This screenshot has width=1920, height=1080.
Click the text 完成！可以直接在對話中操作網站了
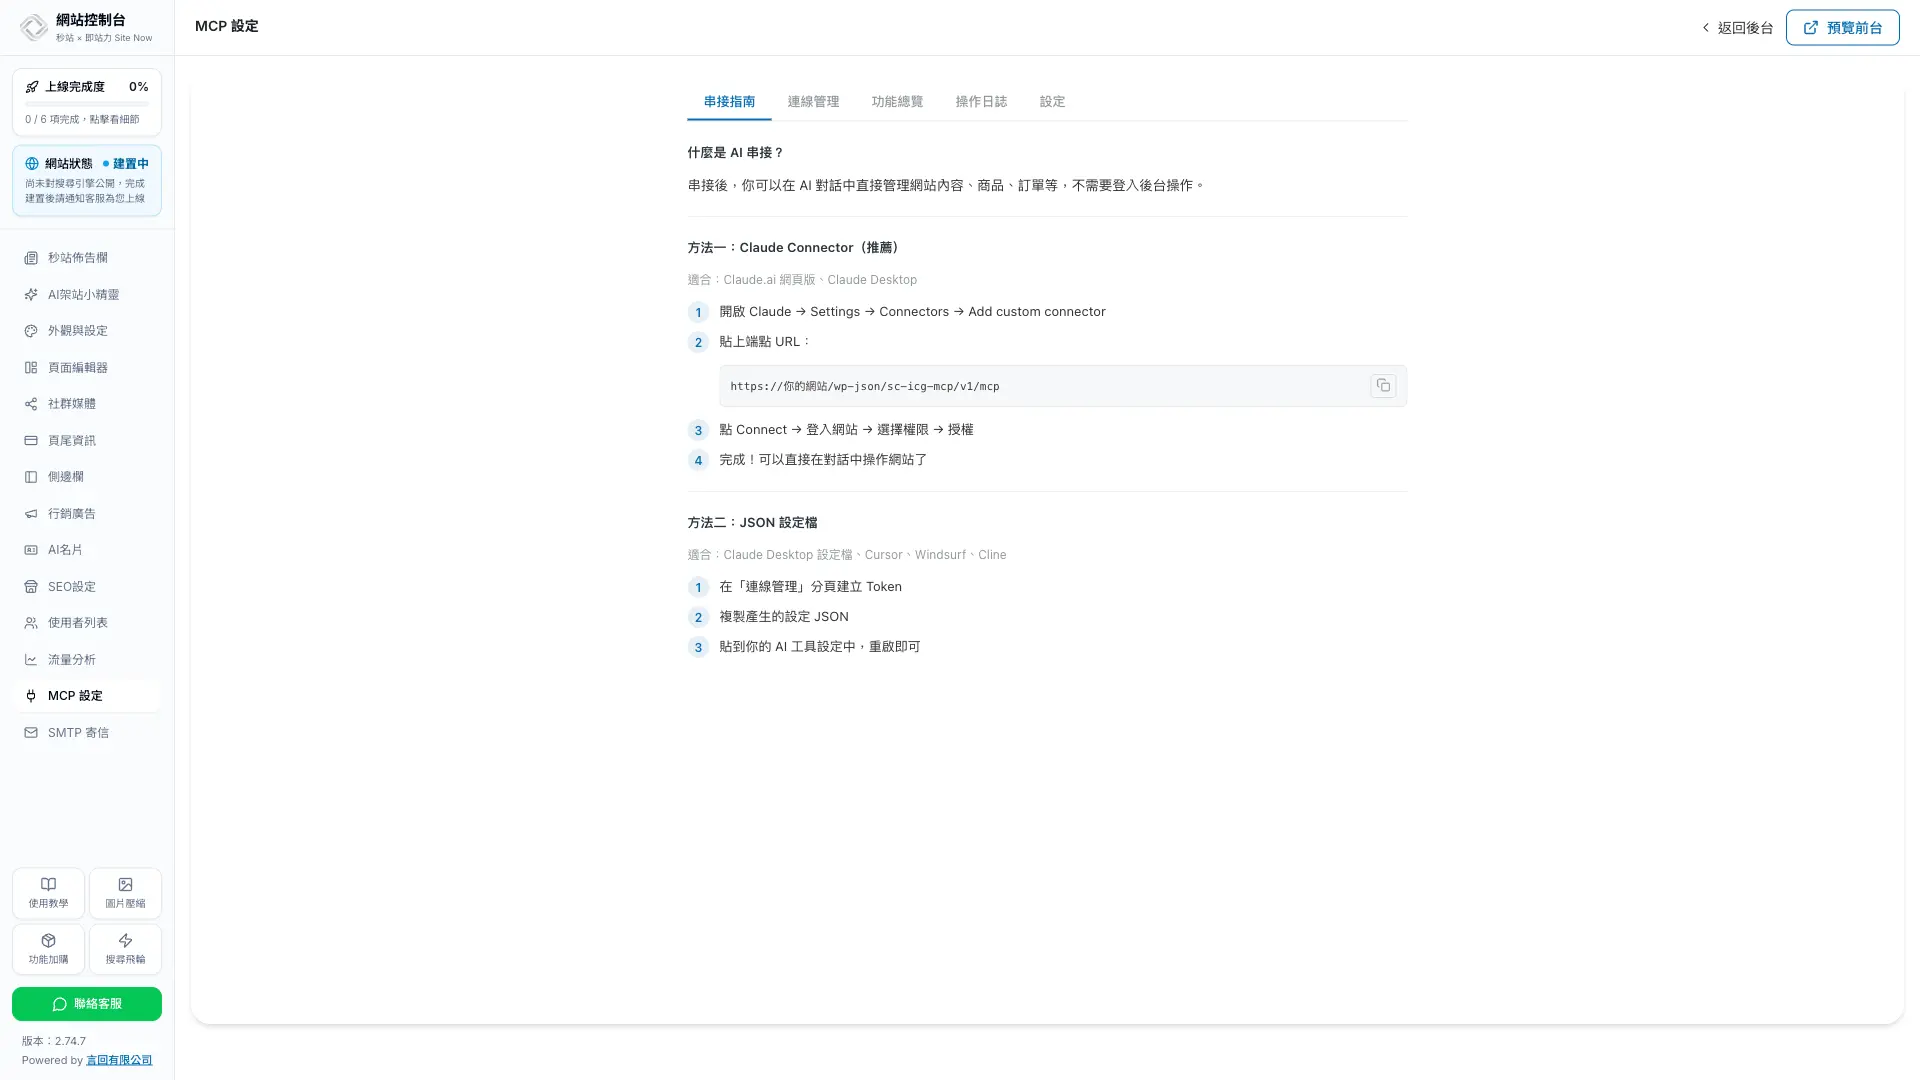coord(823,460)
